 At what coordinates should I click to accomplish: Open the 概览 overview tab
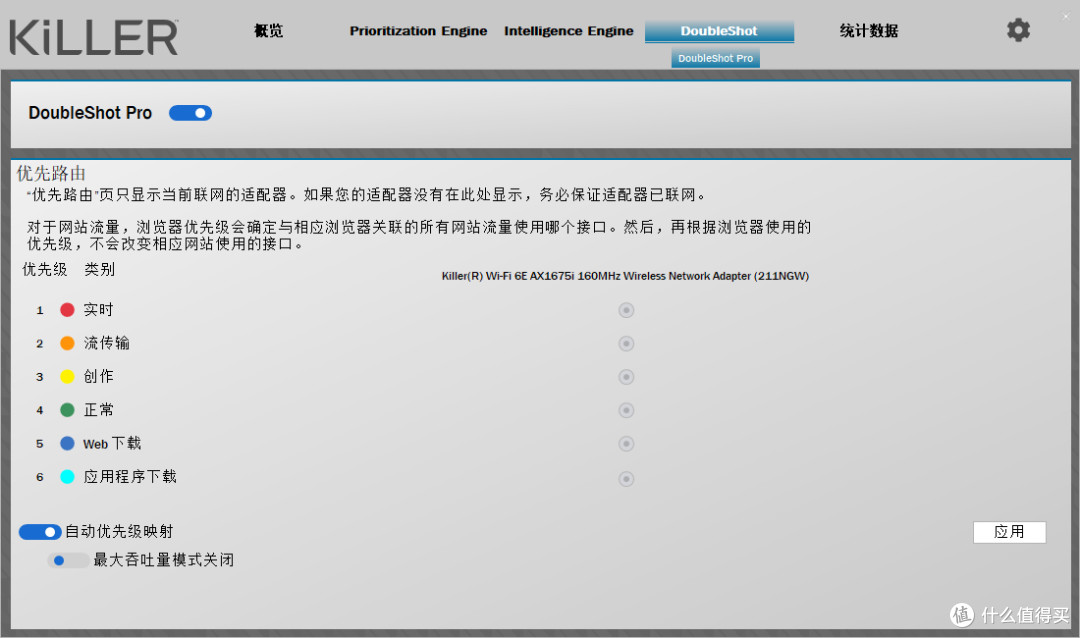(x=268, y=30)
